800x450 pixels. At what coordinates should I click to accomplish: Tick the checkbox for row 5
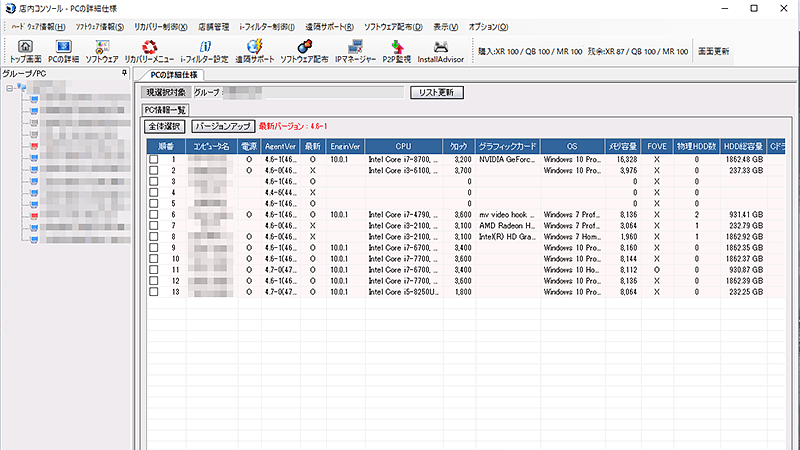click(x=154, y=204)
